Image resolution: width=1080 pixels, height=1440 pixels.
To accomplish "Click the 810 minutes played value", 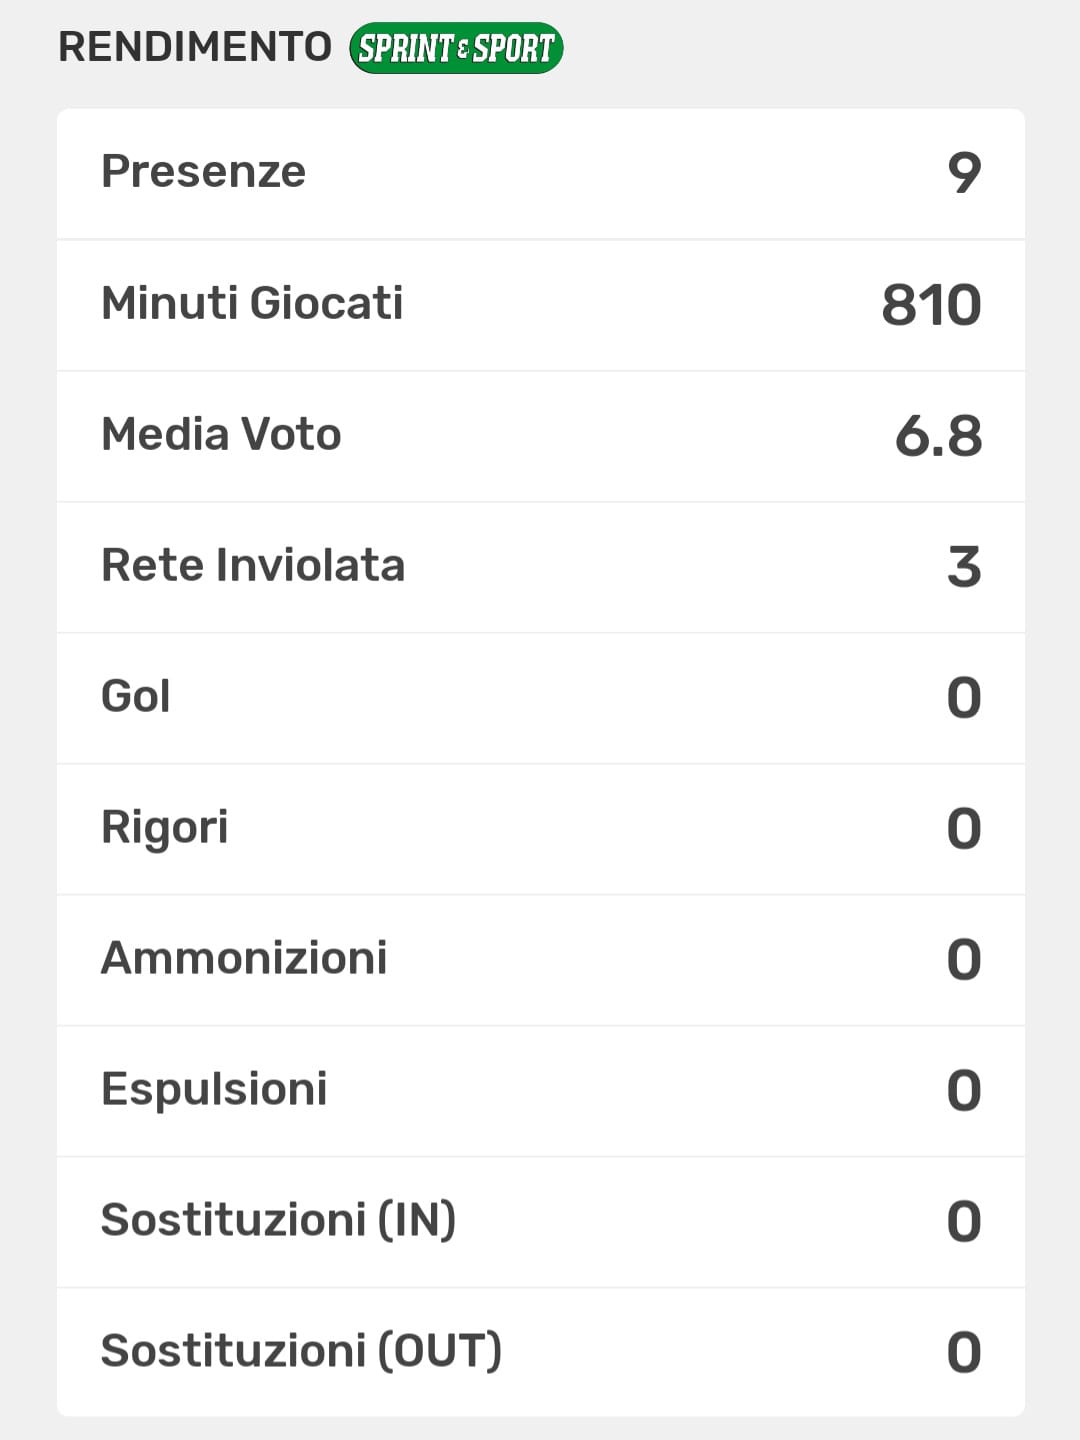I will coord(931,305).
